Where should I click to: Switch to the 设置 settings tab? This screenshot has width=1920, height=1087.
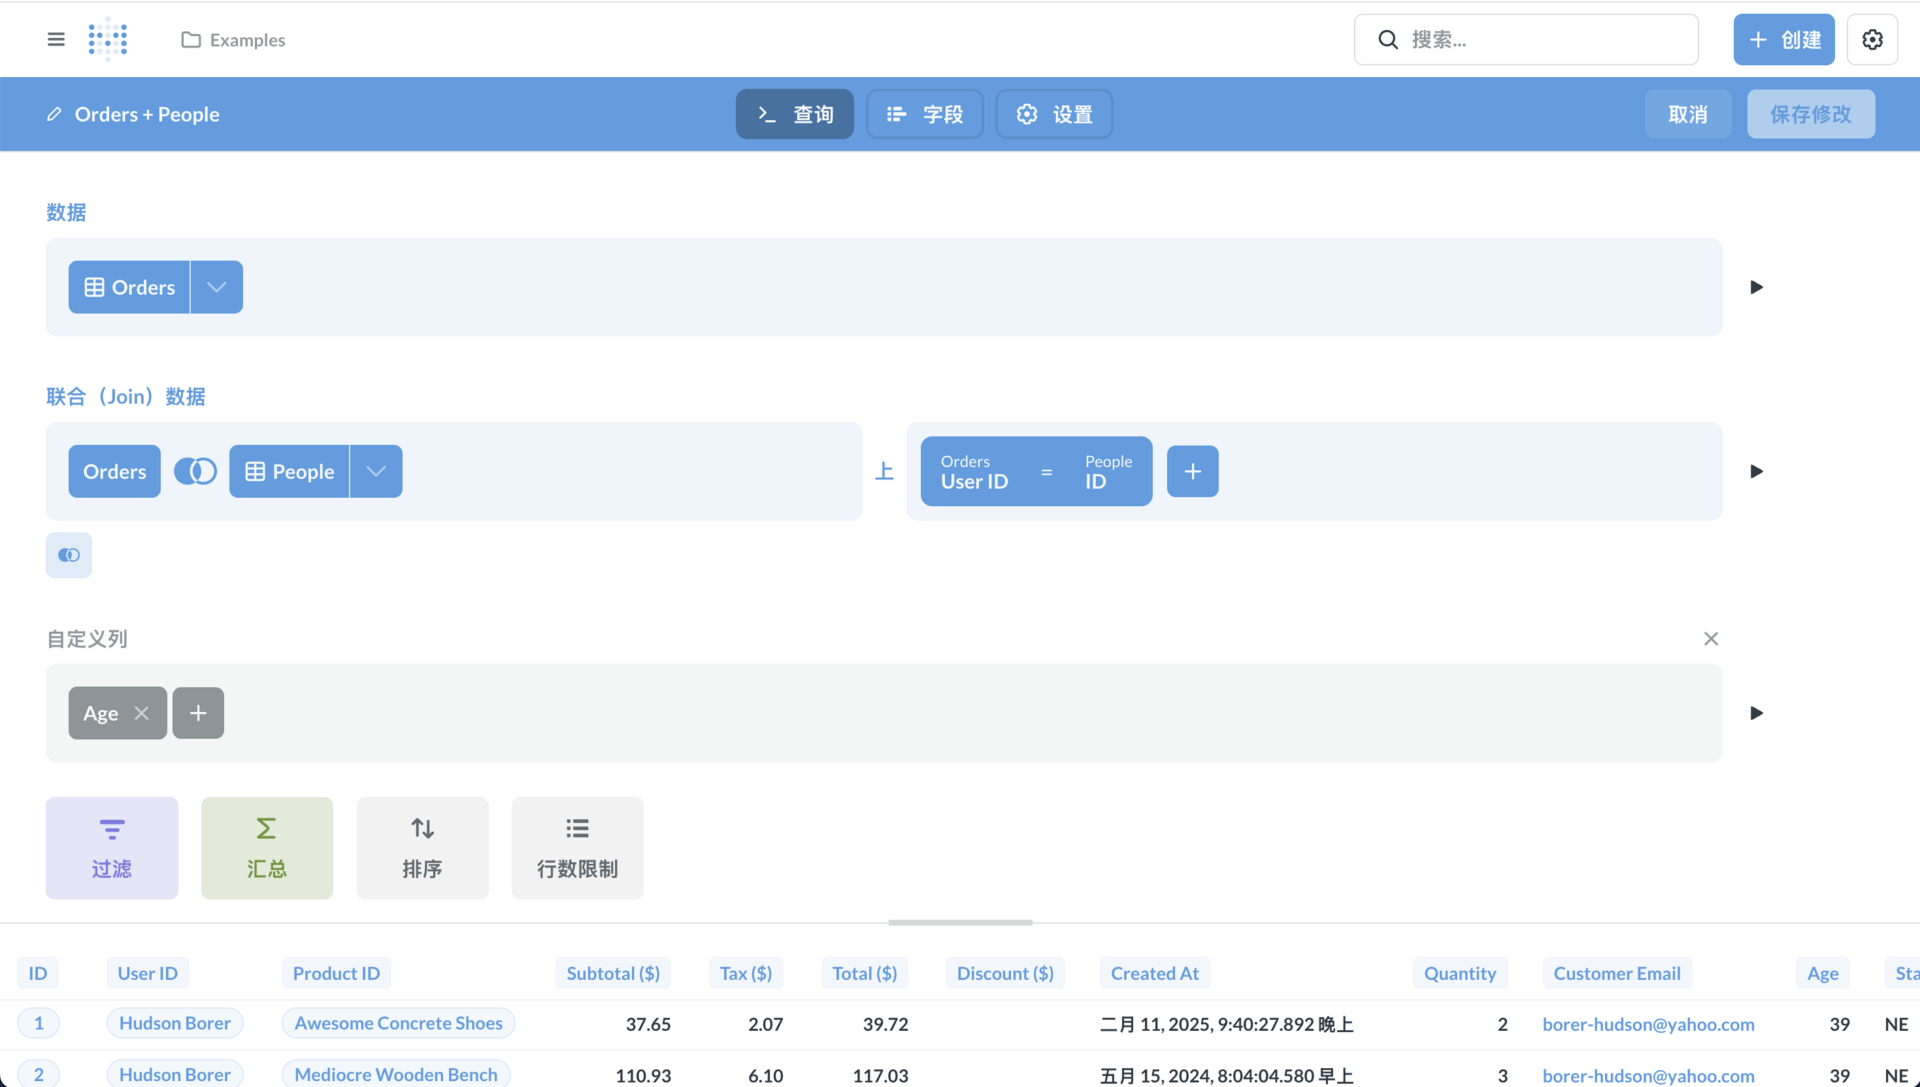tap(1054, 115)
